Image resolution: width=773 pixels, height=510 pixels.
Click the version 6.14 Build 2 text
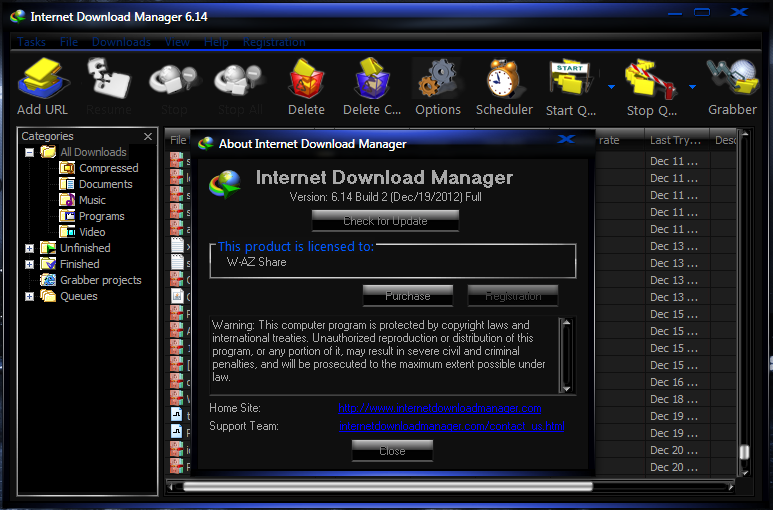tap(386, 197)
